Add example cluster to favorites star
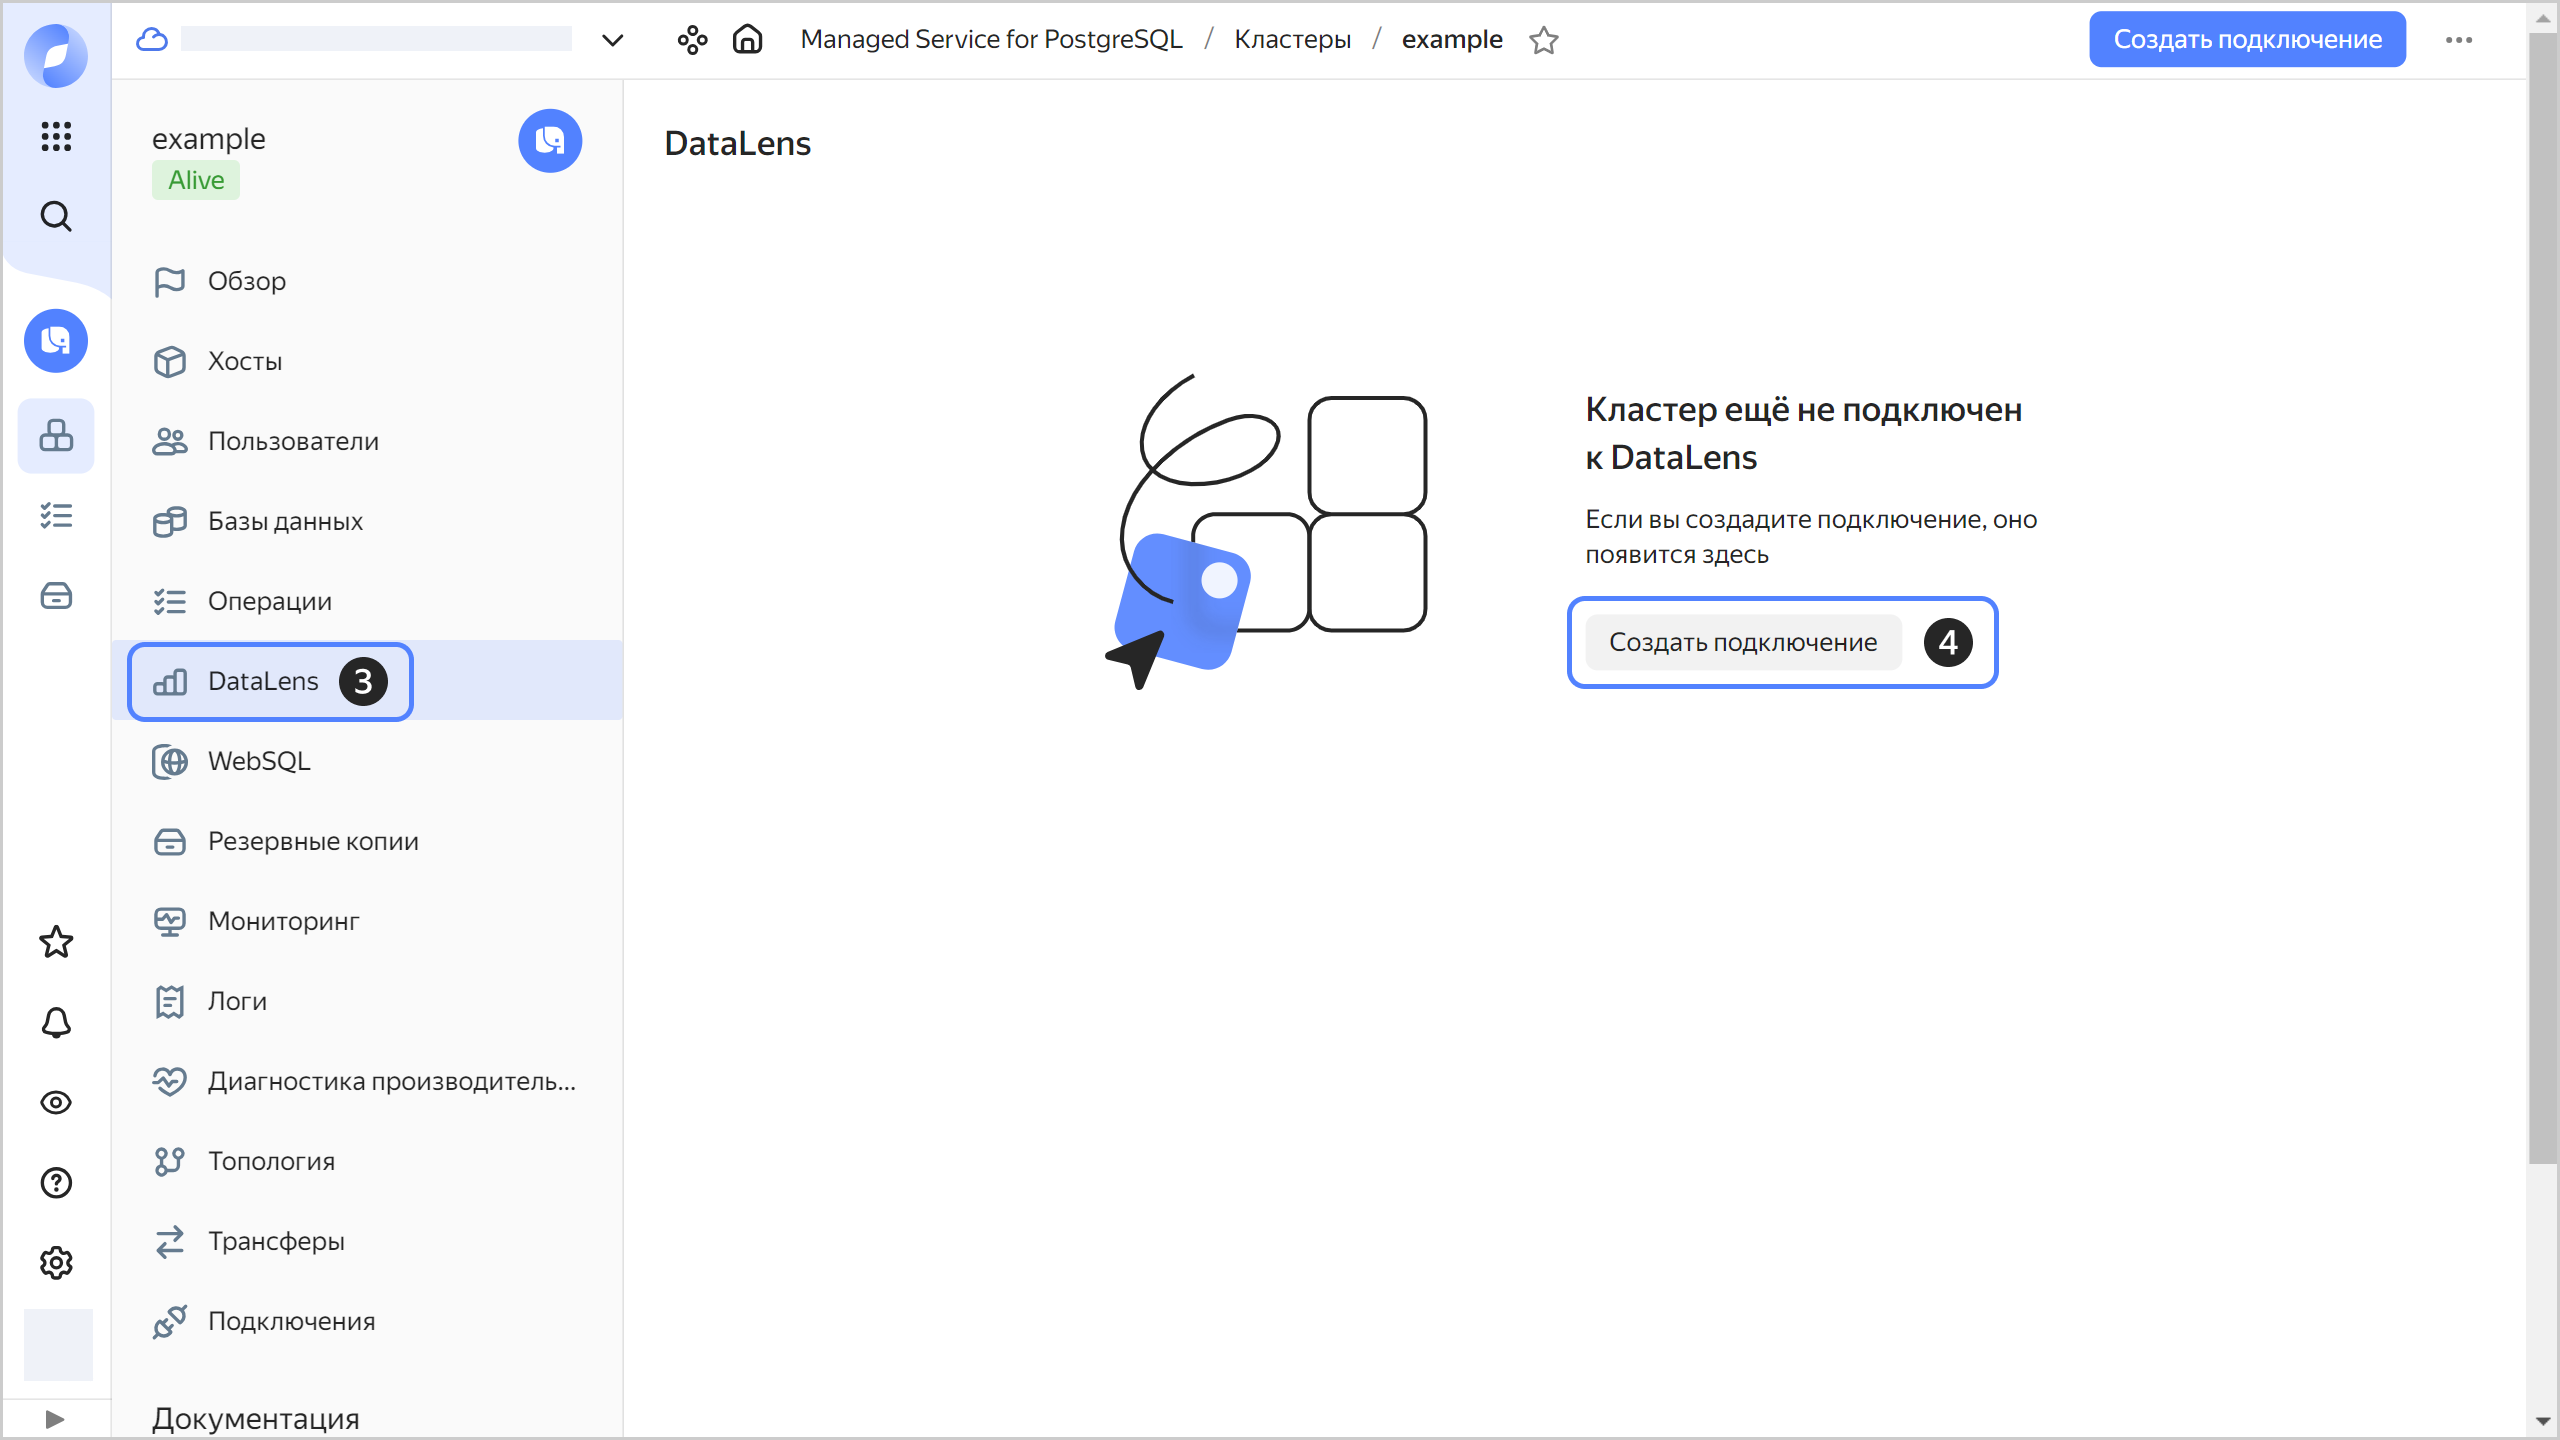Screen dimensions: 2560x1440 (1544, 40)
